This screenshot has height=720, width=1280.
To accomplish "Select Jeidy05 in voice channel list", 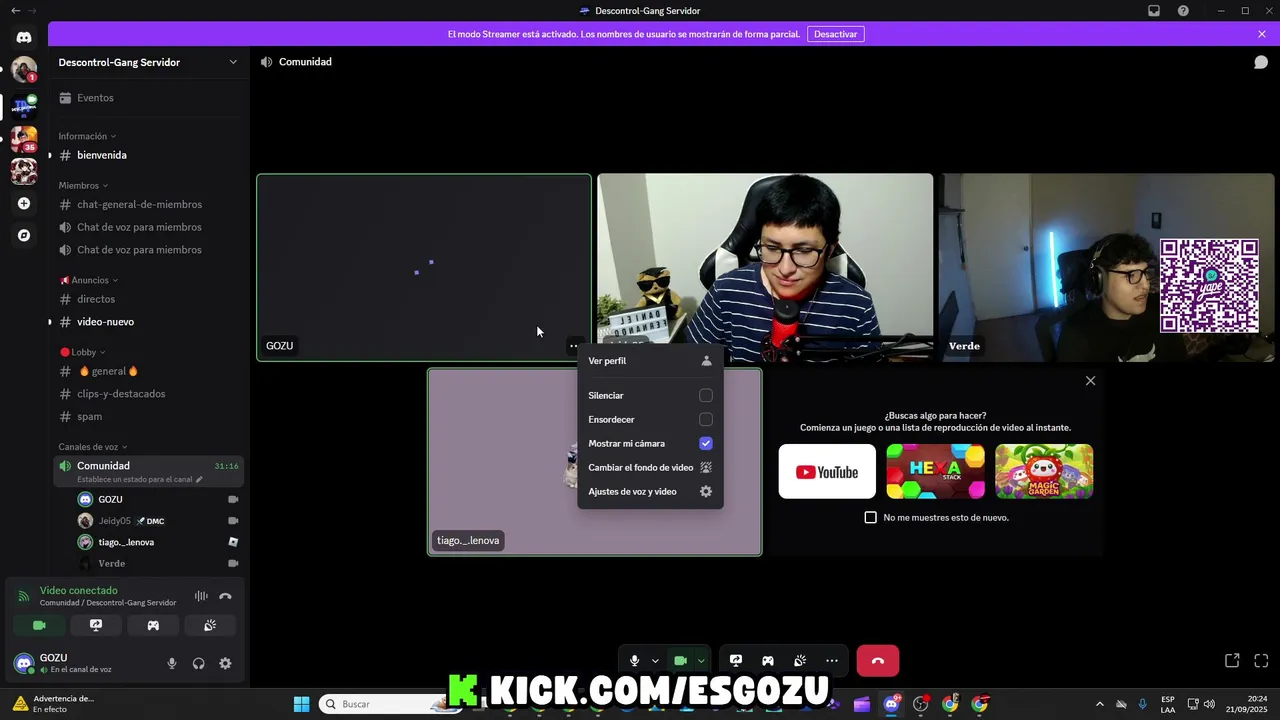I will (158, 521).
